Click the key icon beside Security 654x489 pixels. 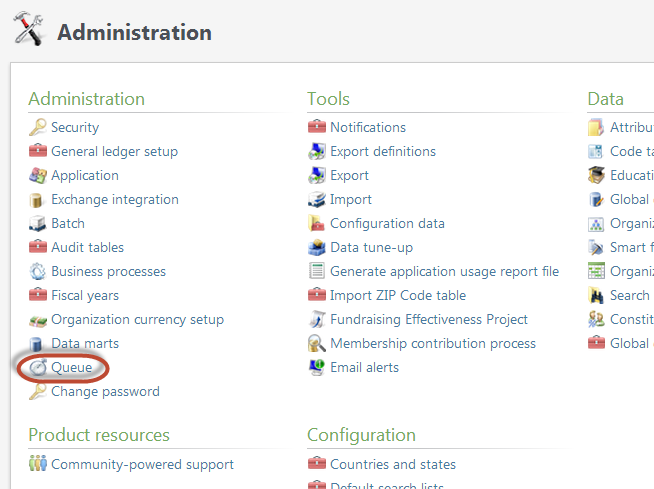37,127
